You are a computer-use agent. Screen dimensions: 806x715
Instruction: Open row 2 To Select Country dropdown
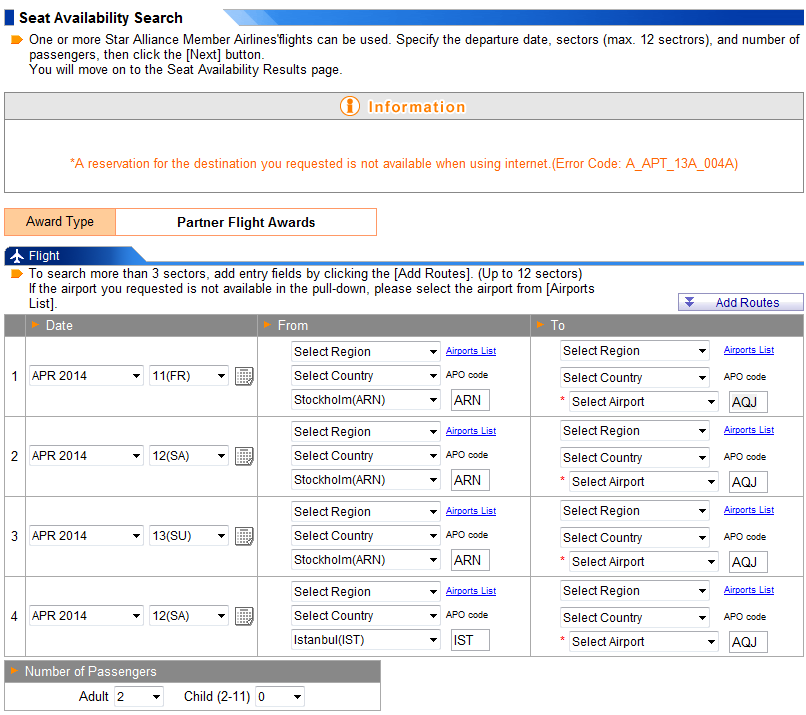tap(634, 458)
